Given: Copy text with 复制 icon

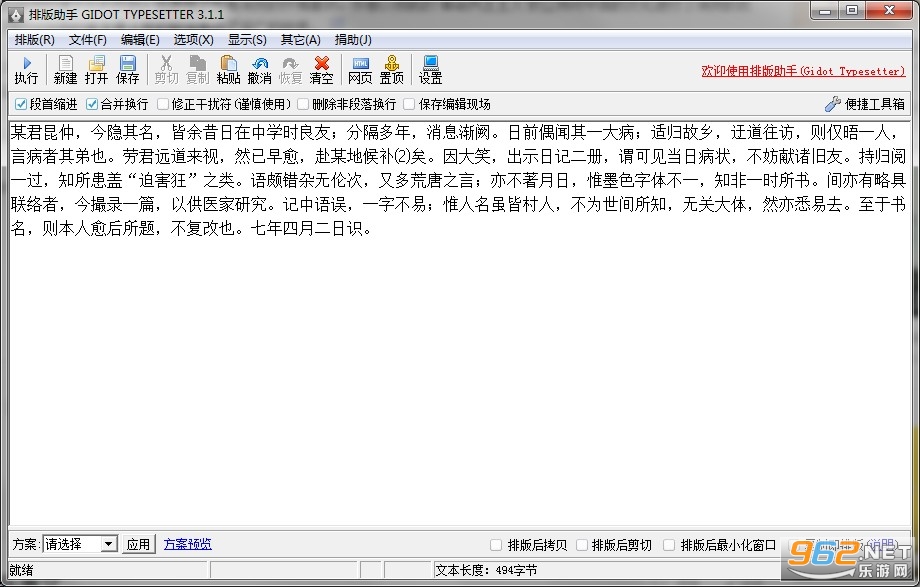Looking at the screenshot, I should point(198,70).
